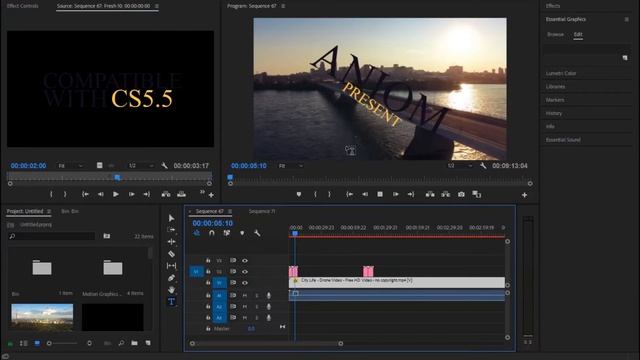
Task: Step forward one frame in Source monitor
Action: coord(131,194)
